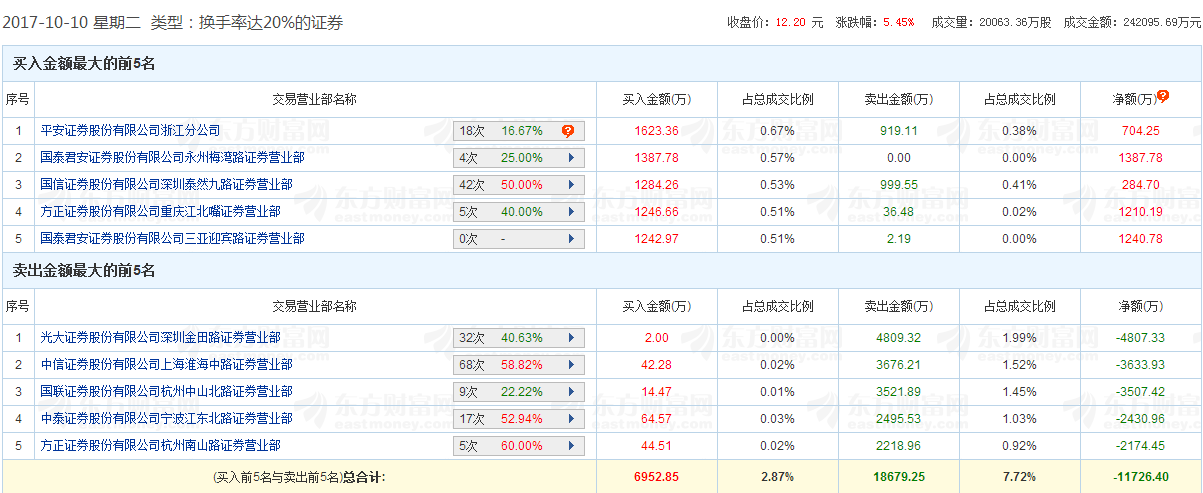This screenshot has width=1203, height=493.
Task: Open 中泰证券宁波江东北路证券营业部 link
Action: pos(166,418)
